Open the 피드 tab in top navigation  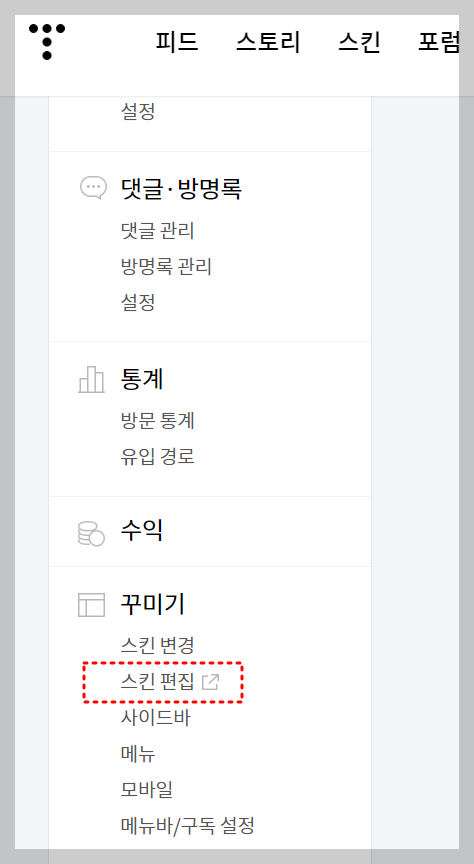pos(176,42)
